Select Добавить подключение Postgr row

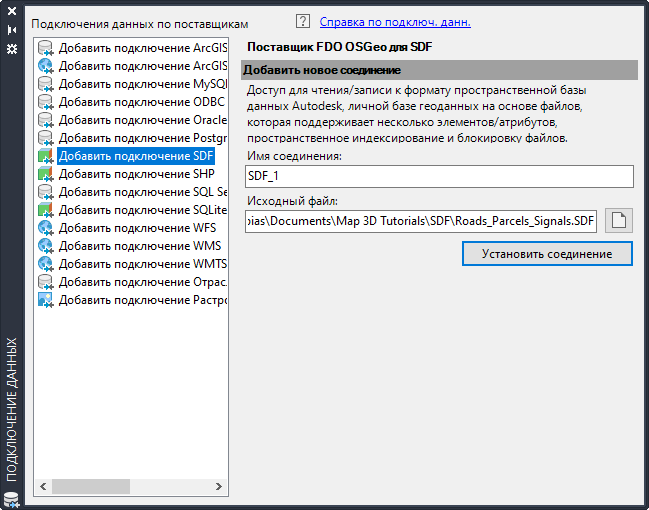[x=143, y=138]
